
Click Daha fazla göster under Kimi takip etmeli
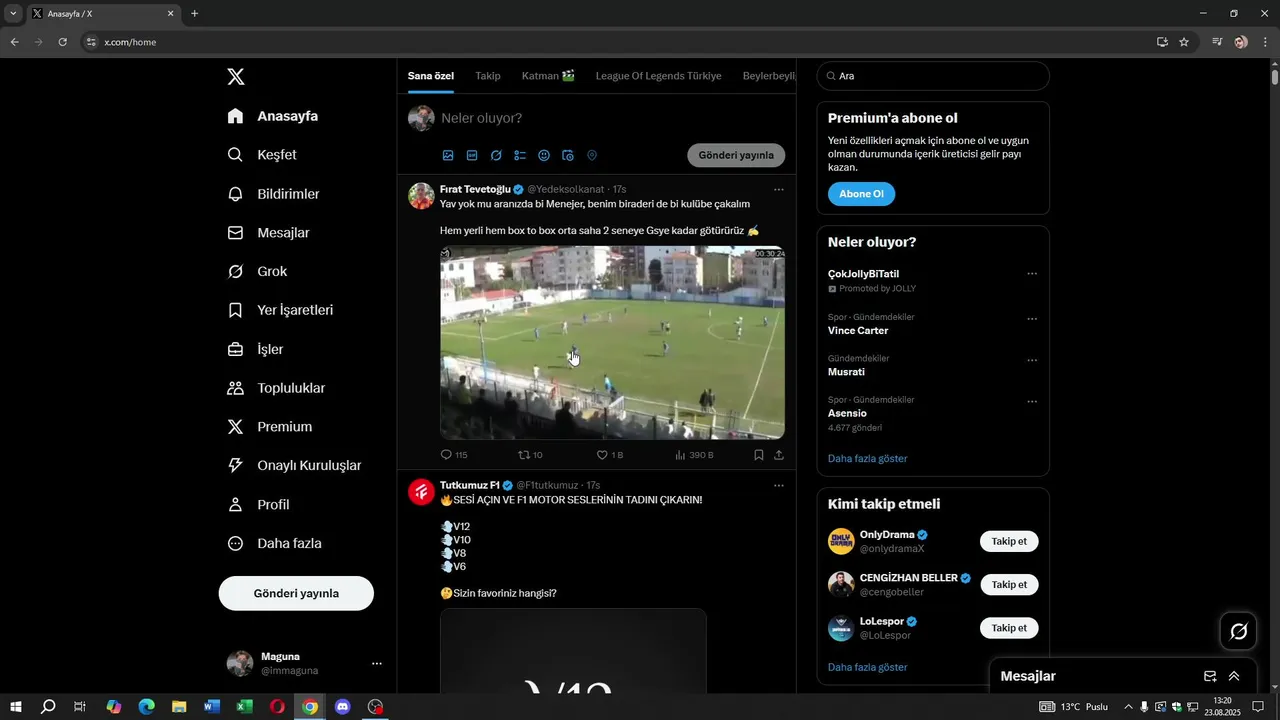pos(868,667)
